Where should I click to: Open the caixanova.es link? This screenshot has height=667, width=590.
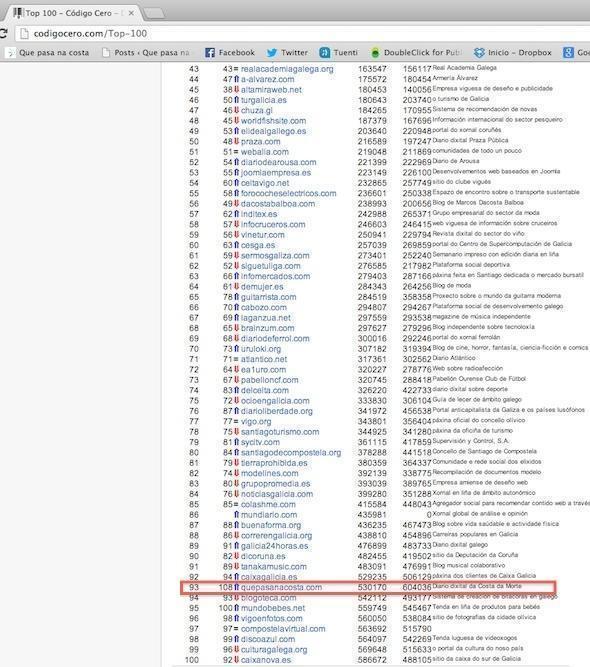[x=266, y=660]
